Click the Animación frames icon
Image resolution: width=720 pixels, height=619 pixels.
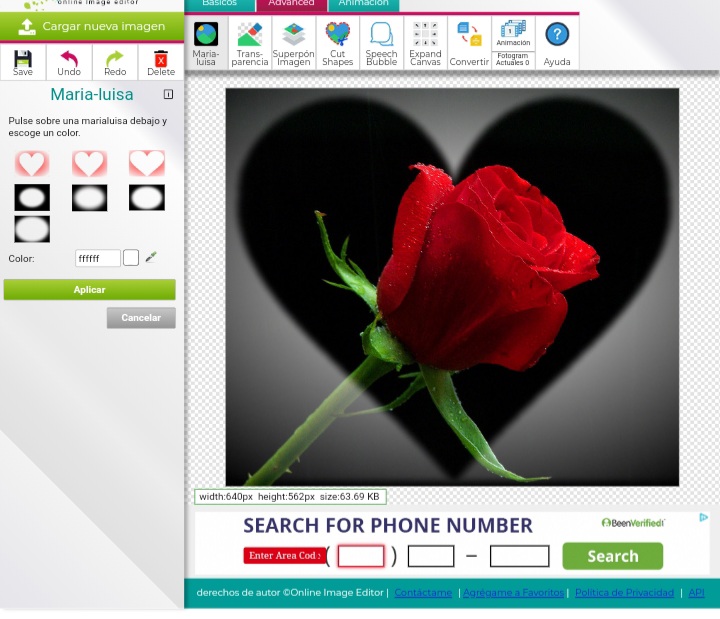coord(513,34)
